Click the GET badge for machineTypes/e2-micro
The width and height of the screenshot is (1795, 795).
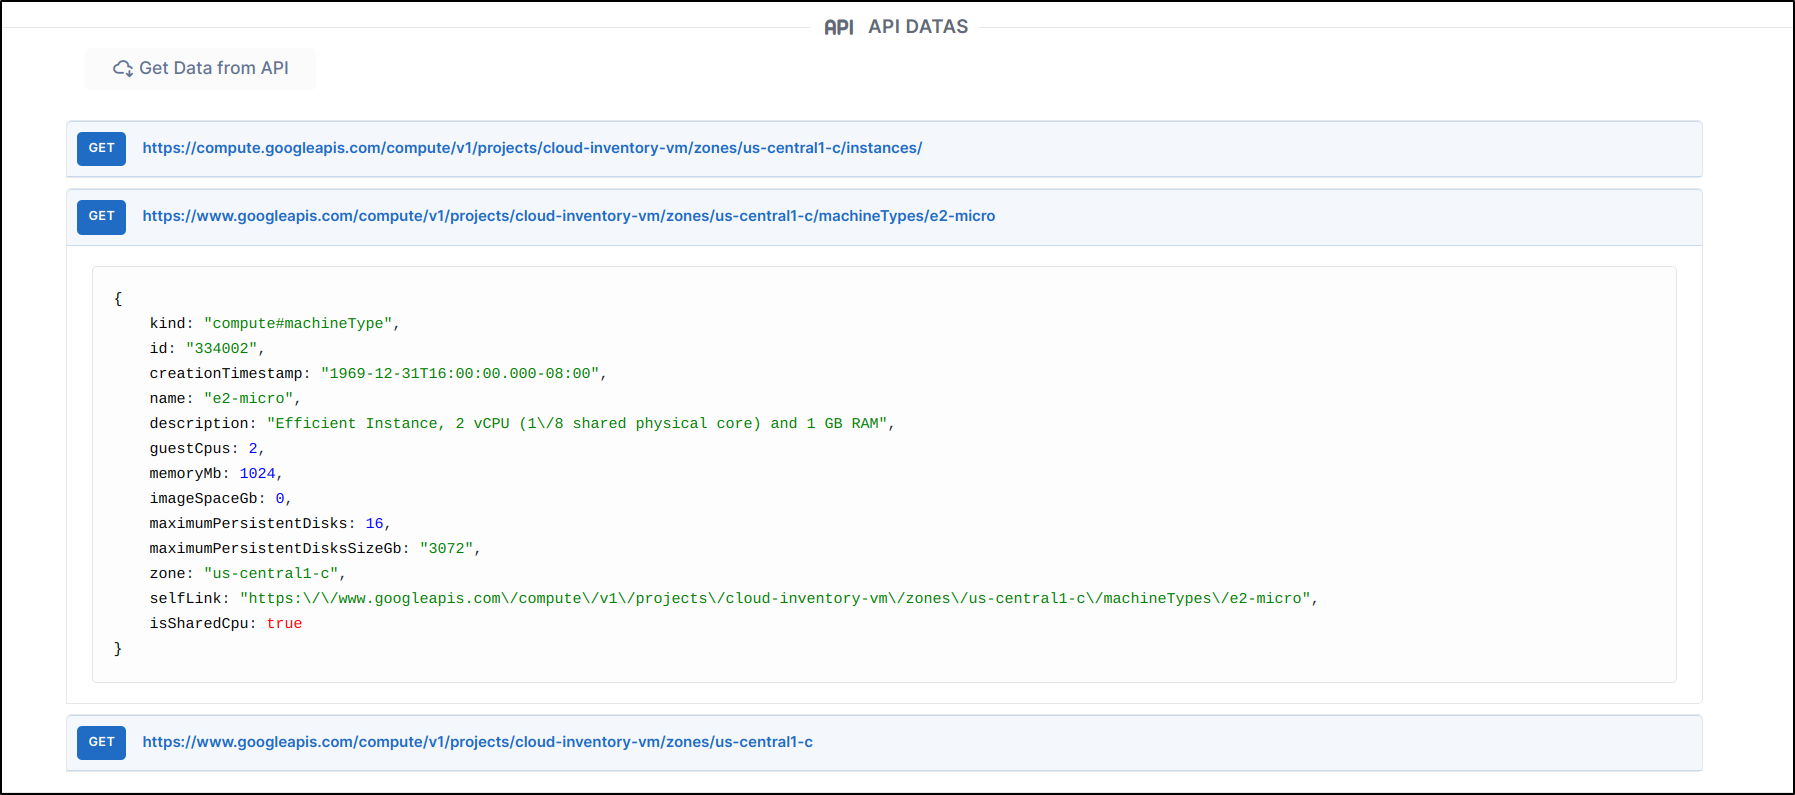101,216
